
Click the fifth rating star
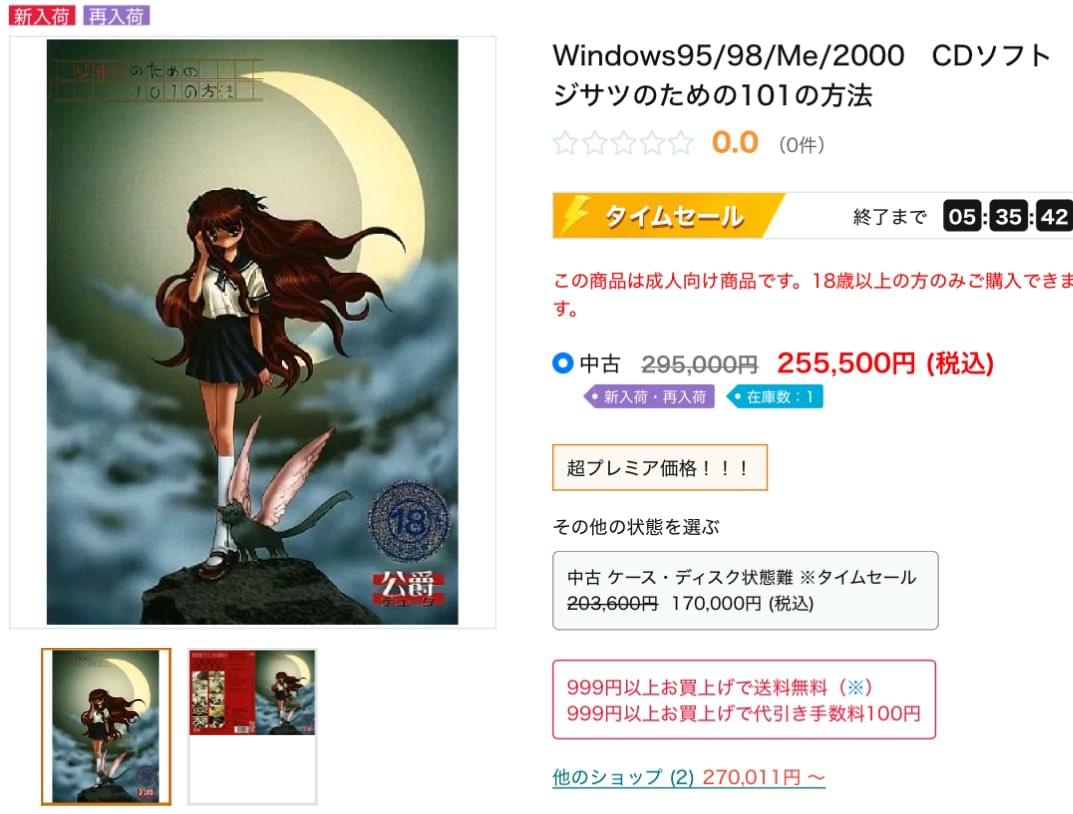pyautogui.click(x=680, y=143)
